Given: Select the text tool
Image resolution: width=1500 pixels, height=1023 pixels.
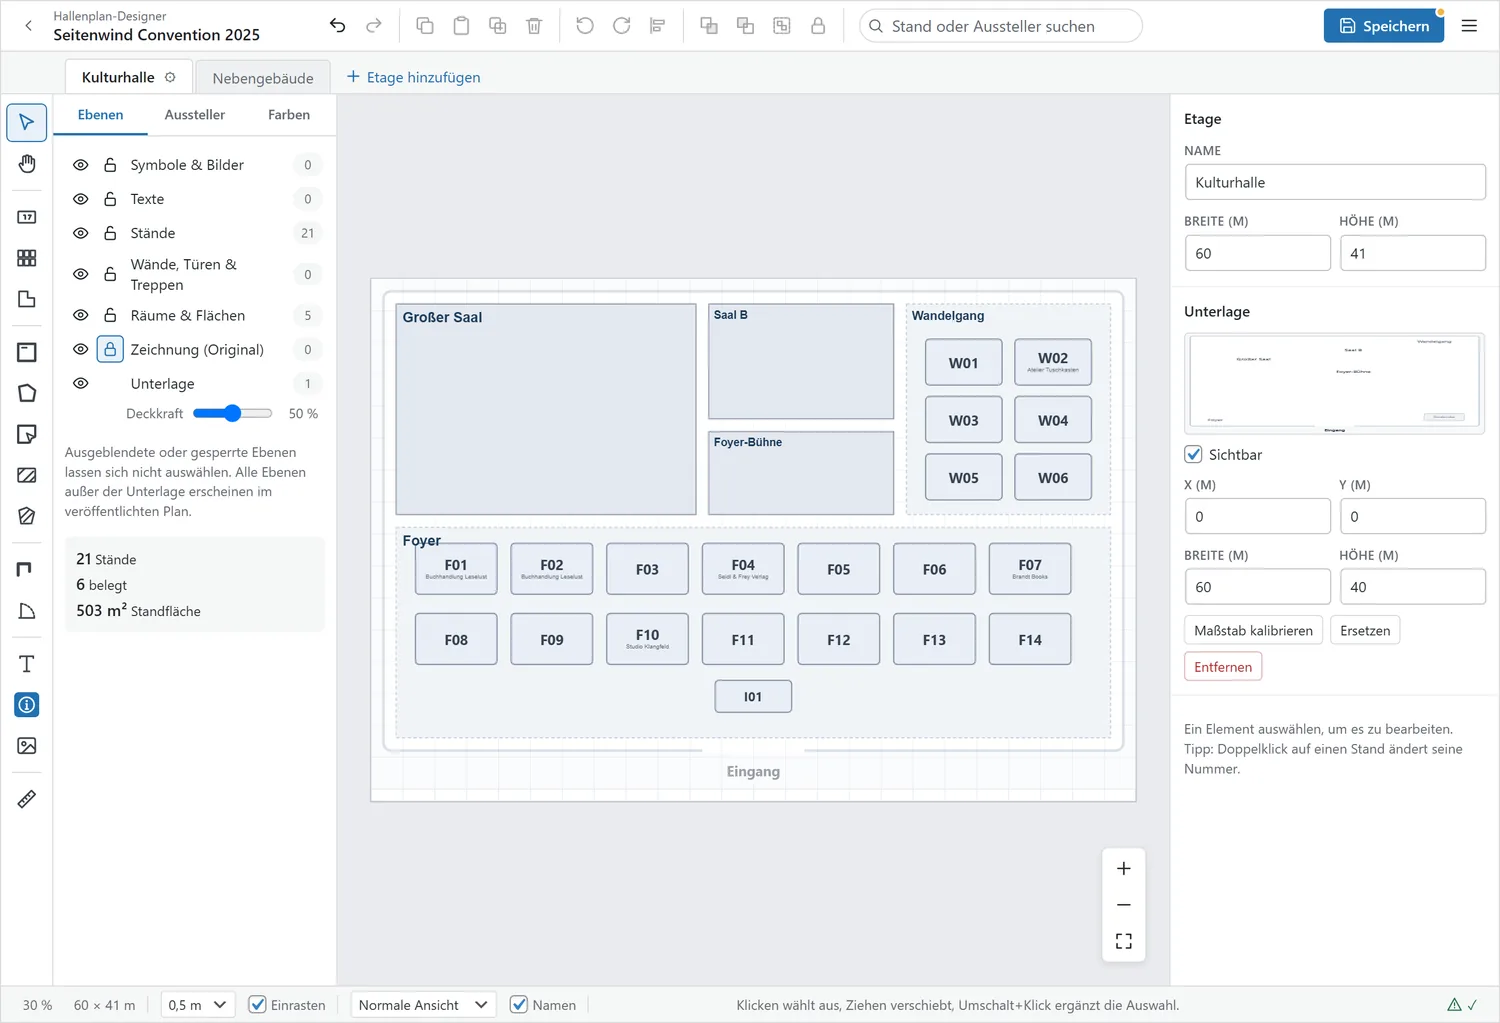Looking at the screenshot, I should pos(27,664).
